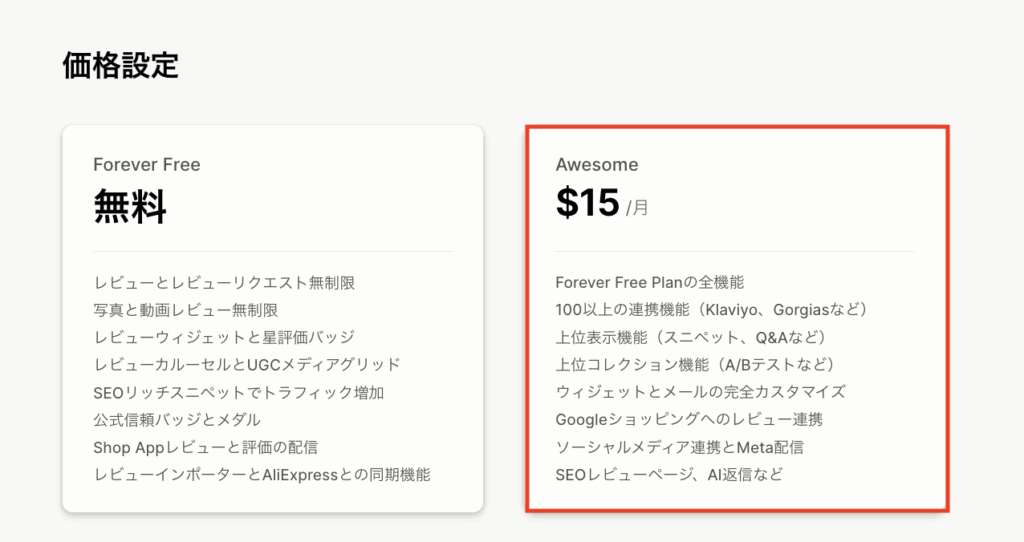This screenshot has height=542, width=1024.
Task: Click the 公式信頼バッジとメダル feature
Action: (x=176, y=419)
